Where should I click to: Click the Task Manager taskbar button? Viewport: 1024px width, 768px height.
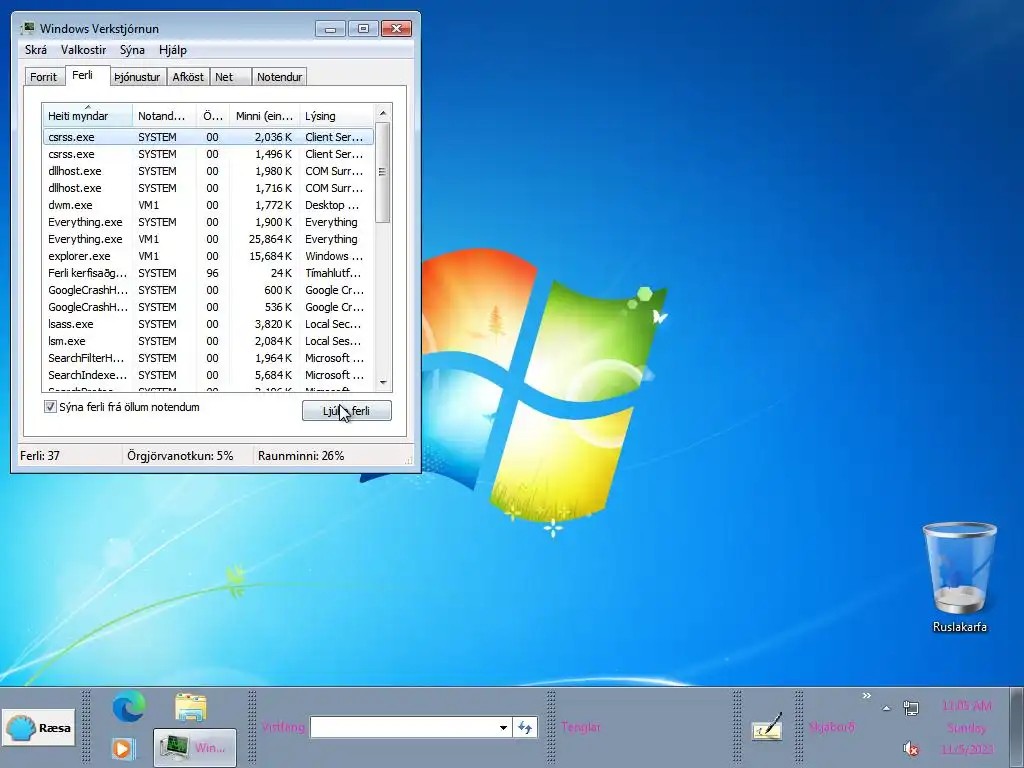coord(195,748)
